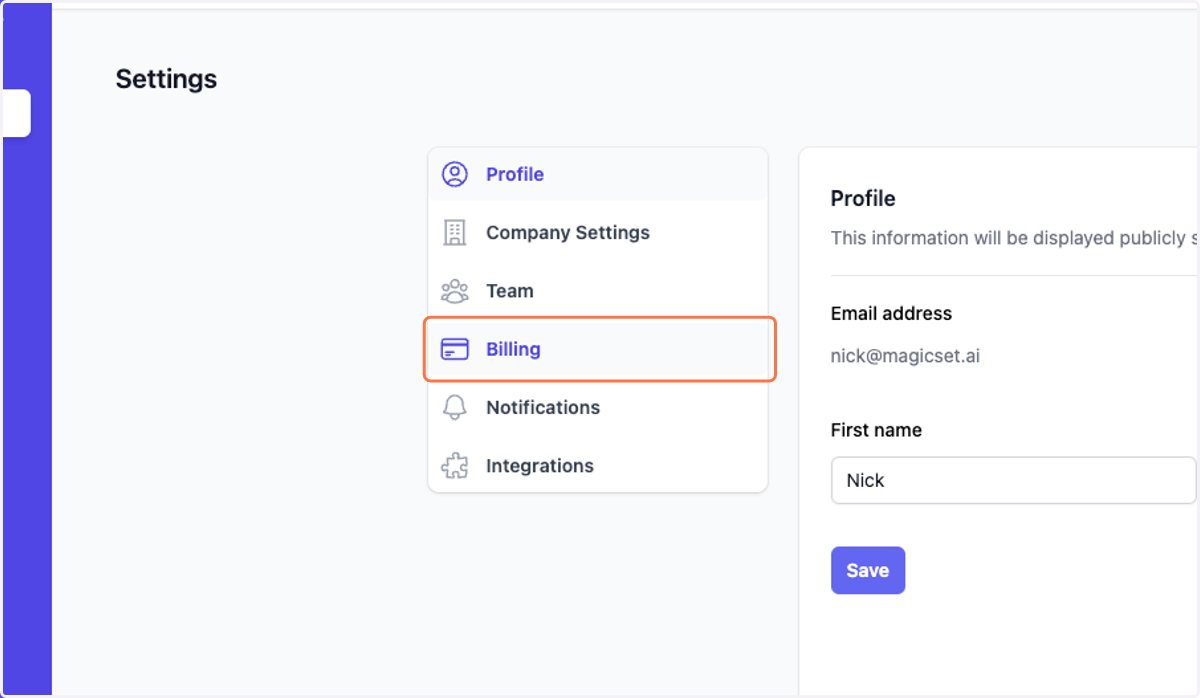Viewport: 1200px width, 698px height.
Task: Open the Profile settings tab
Action: click(598, 174)
